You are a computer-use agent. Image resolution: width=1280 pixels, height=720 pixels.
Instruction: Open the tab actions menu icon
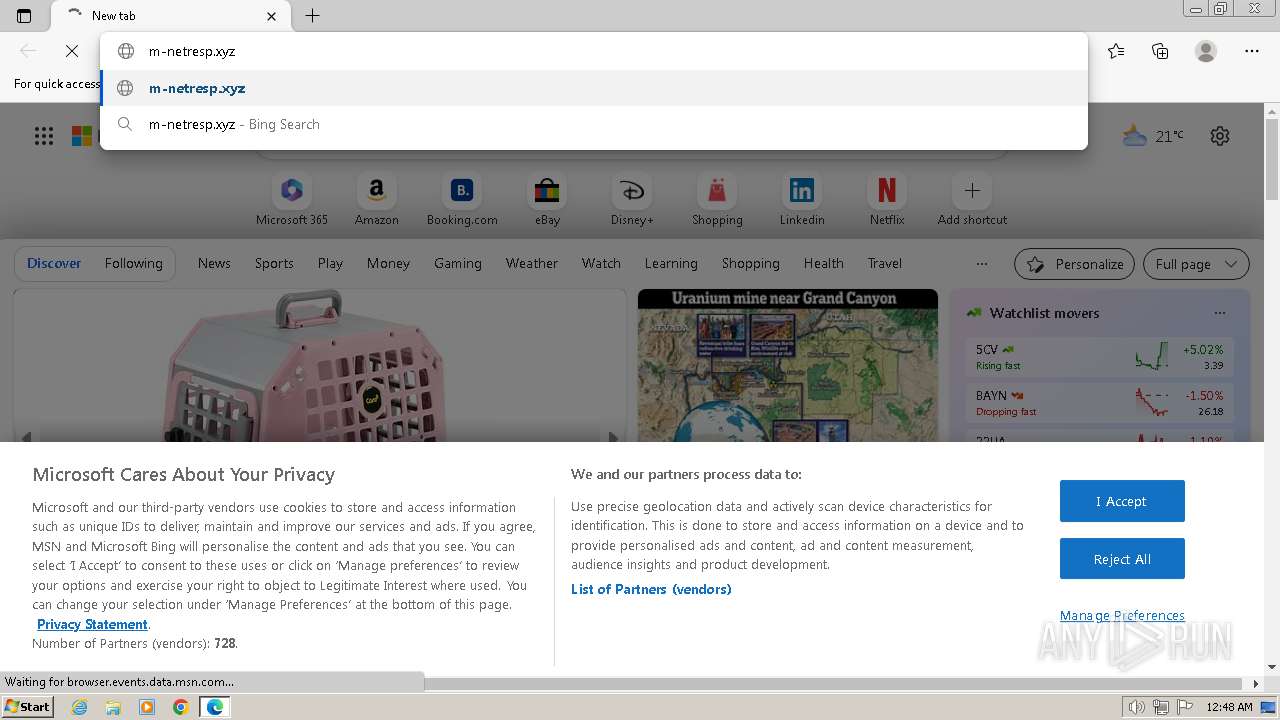(24, 16)
